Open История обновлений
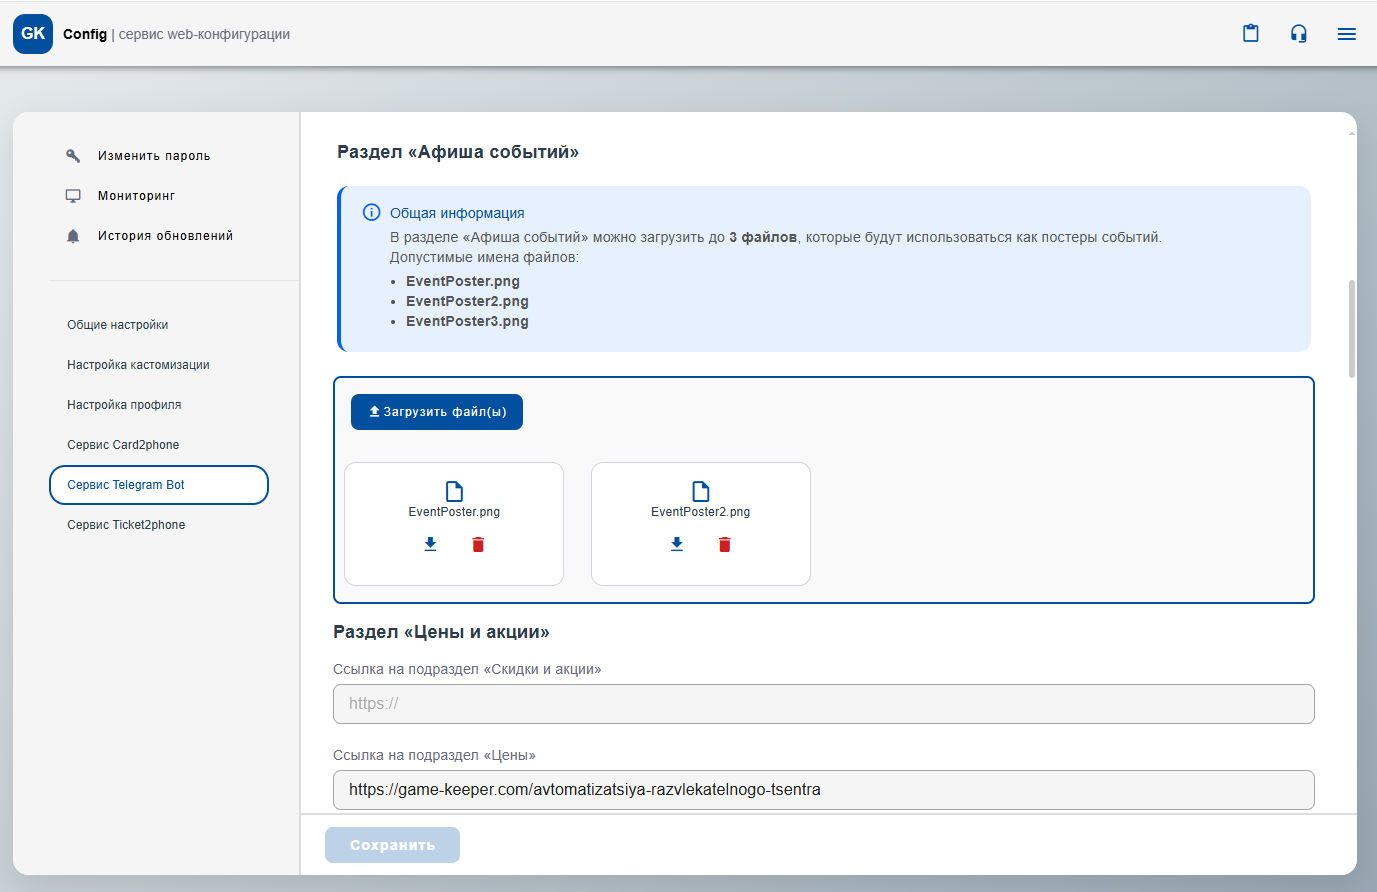 [x=165, y=236]
